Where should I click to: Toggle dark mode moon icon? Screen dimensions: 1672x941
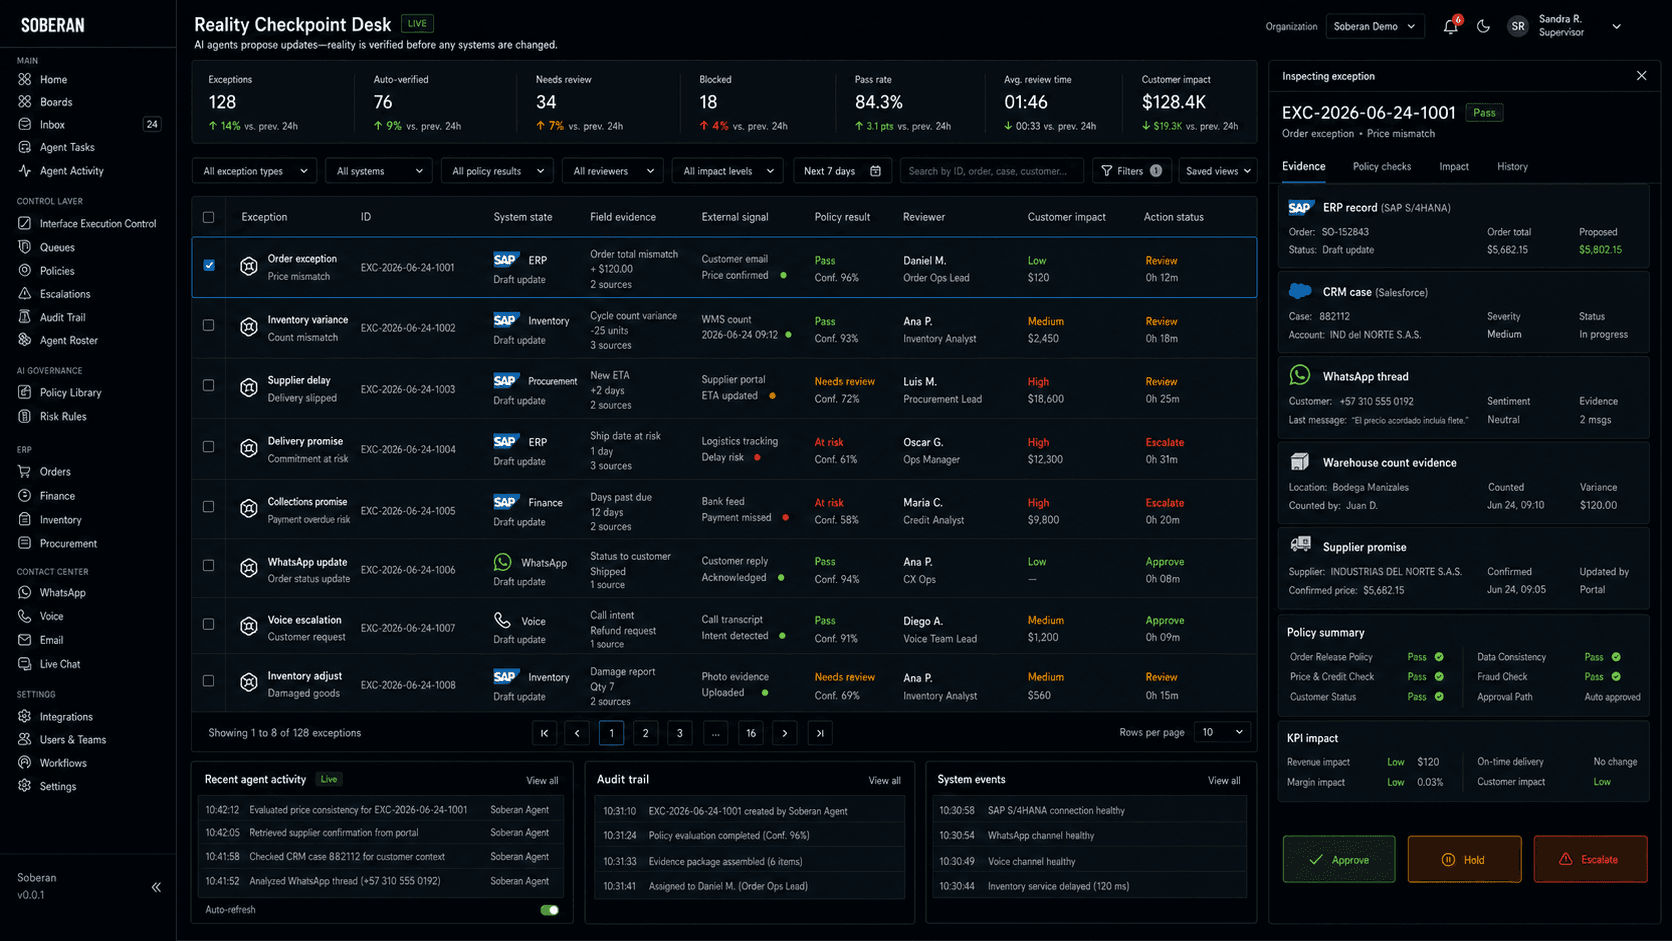coord(1483,27)
